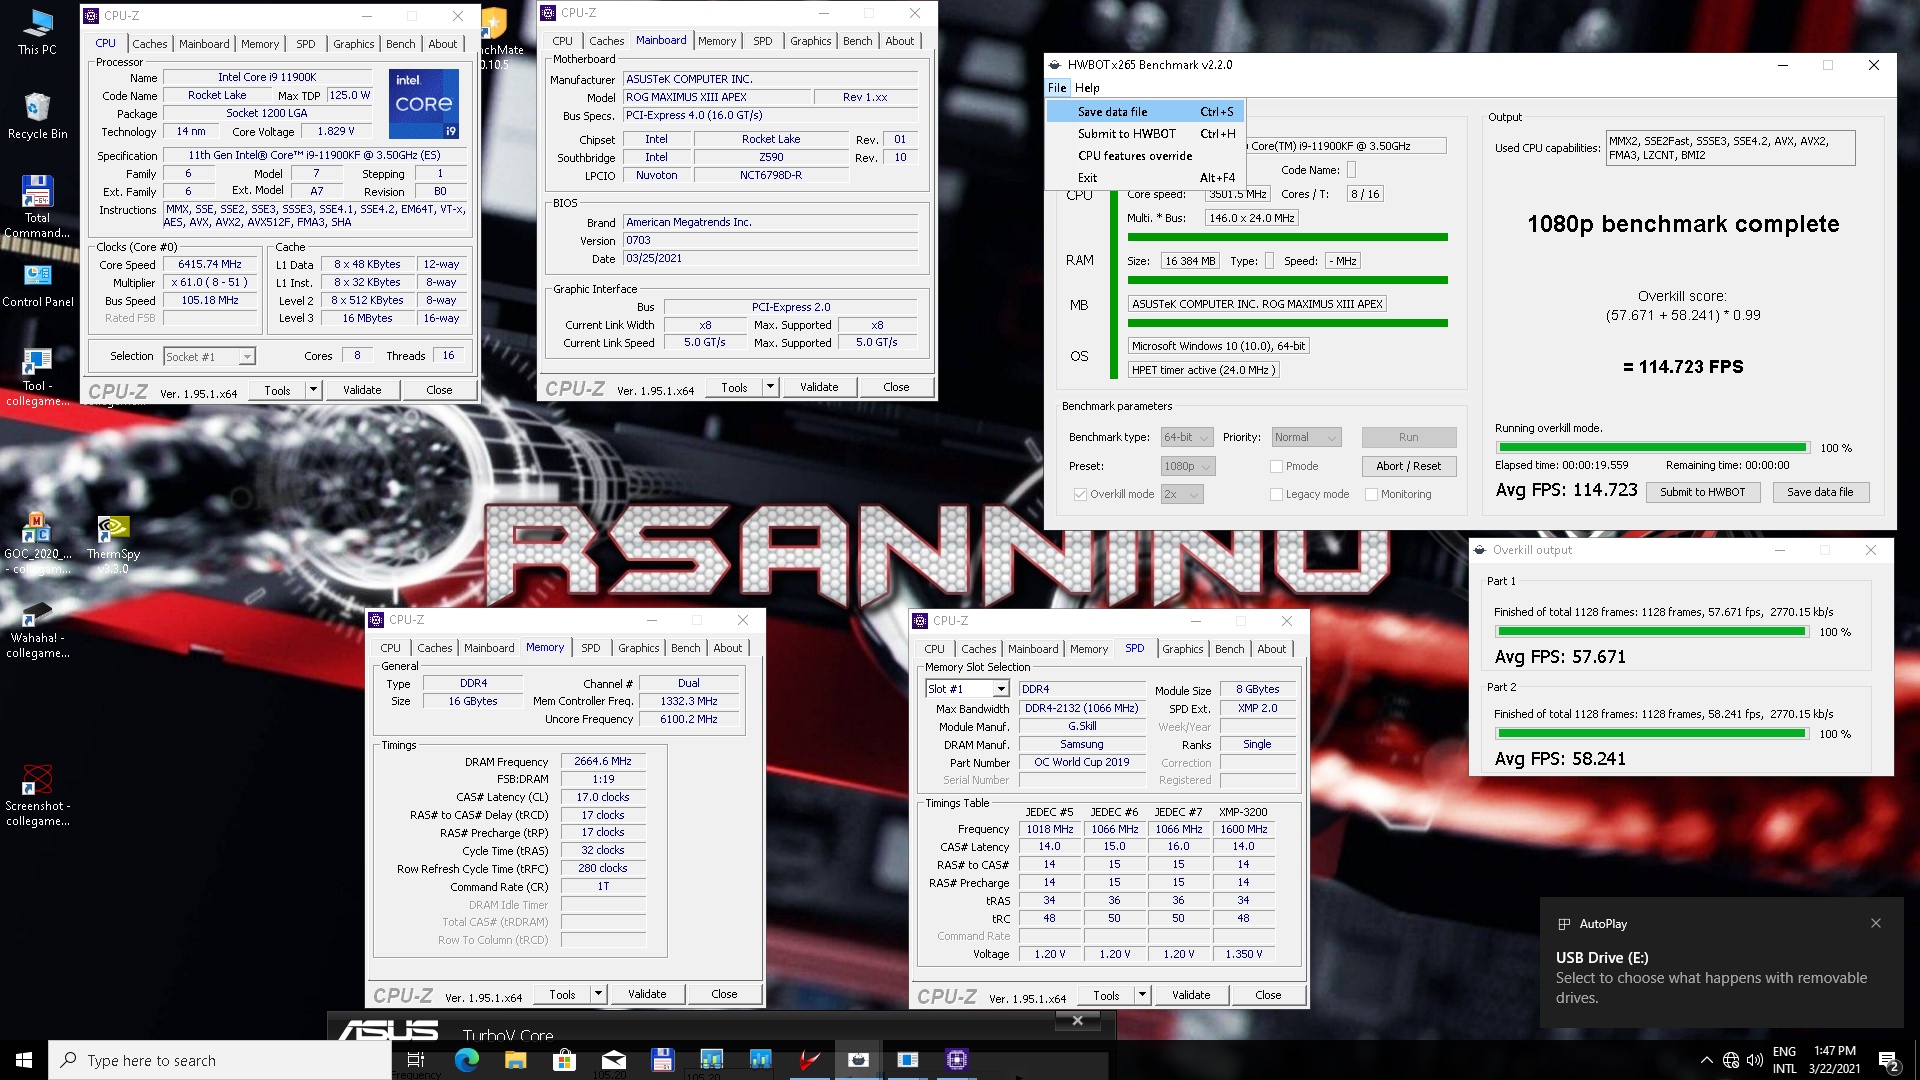1920x1080 pixels.
Task: Expand Tools arrow in CPU-Z Memory window
Action: coord(598,994)
